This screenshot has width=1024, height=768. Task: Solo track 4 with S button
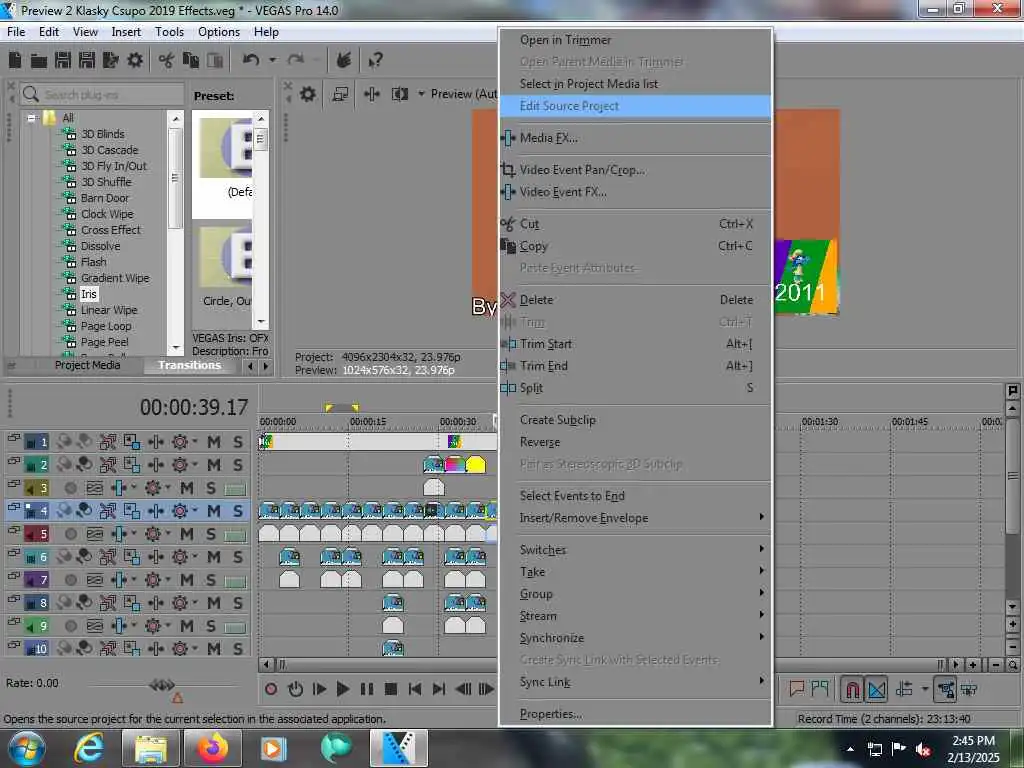(x=238, y=511)
